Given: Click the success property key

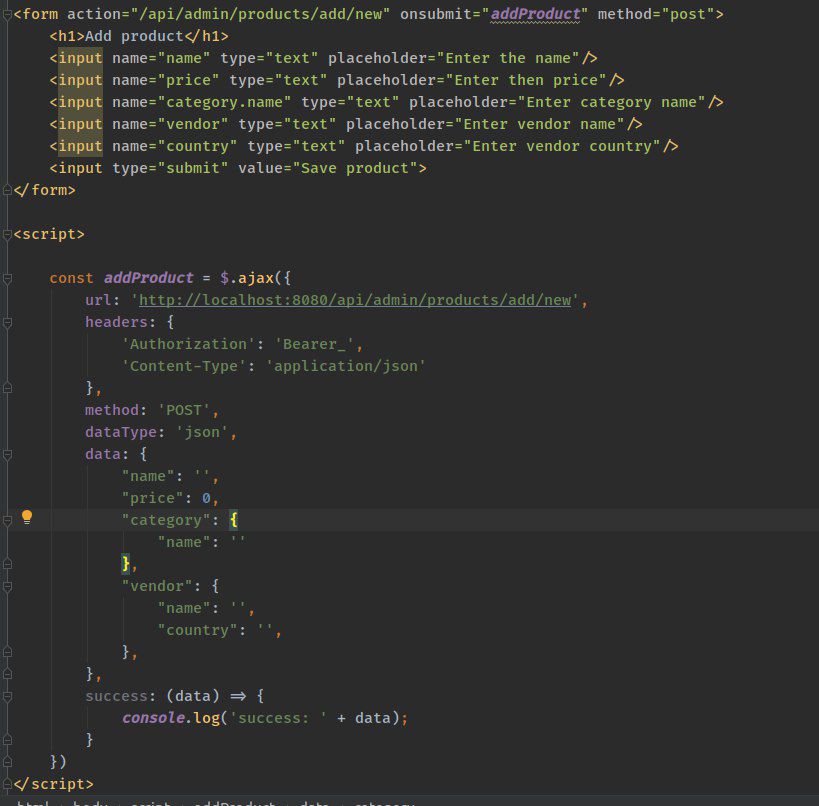Looking at the screenshot, I should [x=117, y=696].
